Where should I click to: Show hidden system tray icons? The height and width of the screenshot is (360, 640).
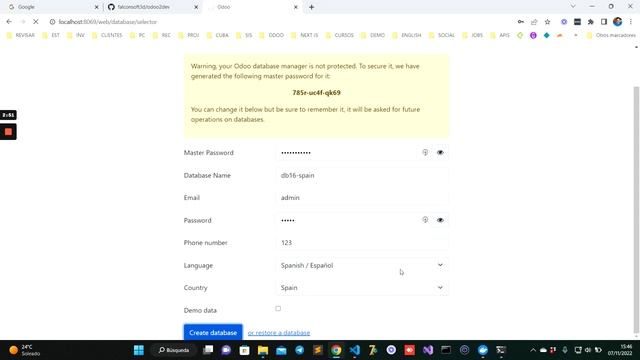pos(533,350)
